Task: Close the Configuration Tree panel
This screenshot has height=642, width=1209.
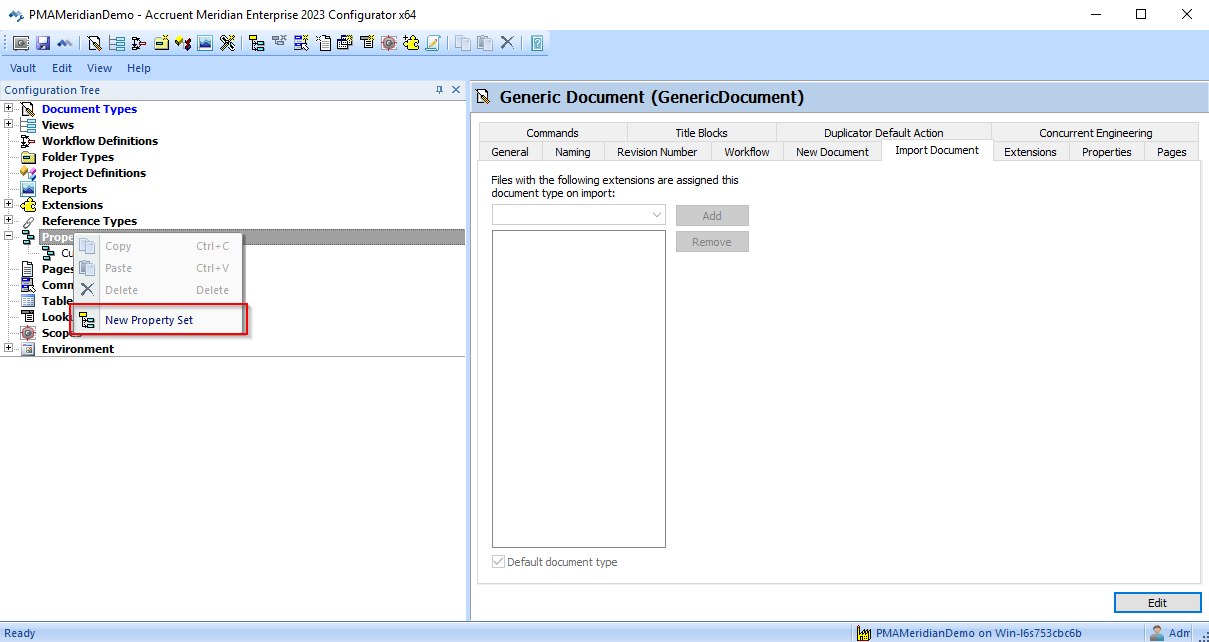Action: tap(456, 90)
